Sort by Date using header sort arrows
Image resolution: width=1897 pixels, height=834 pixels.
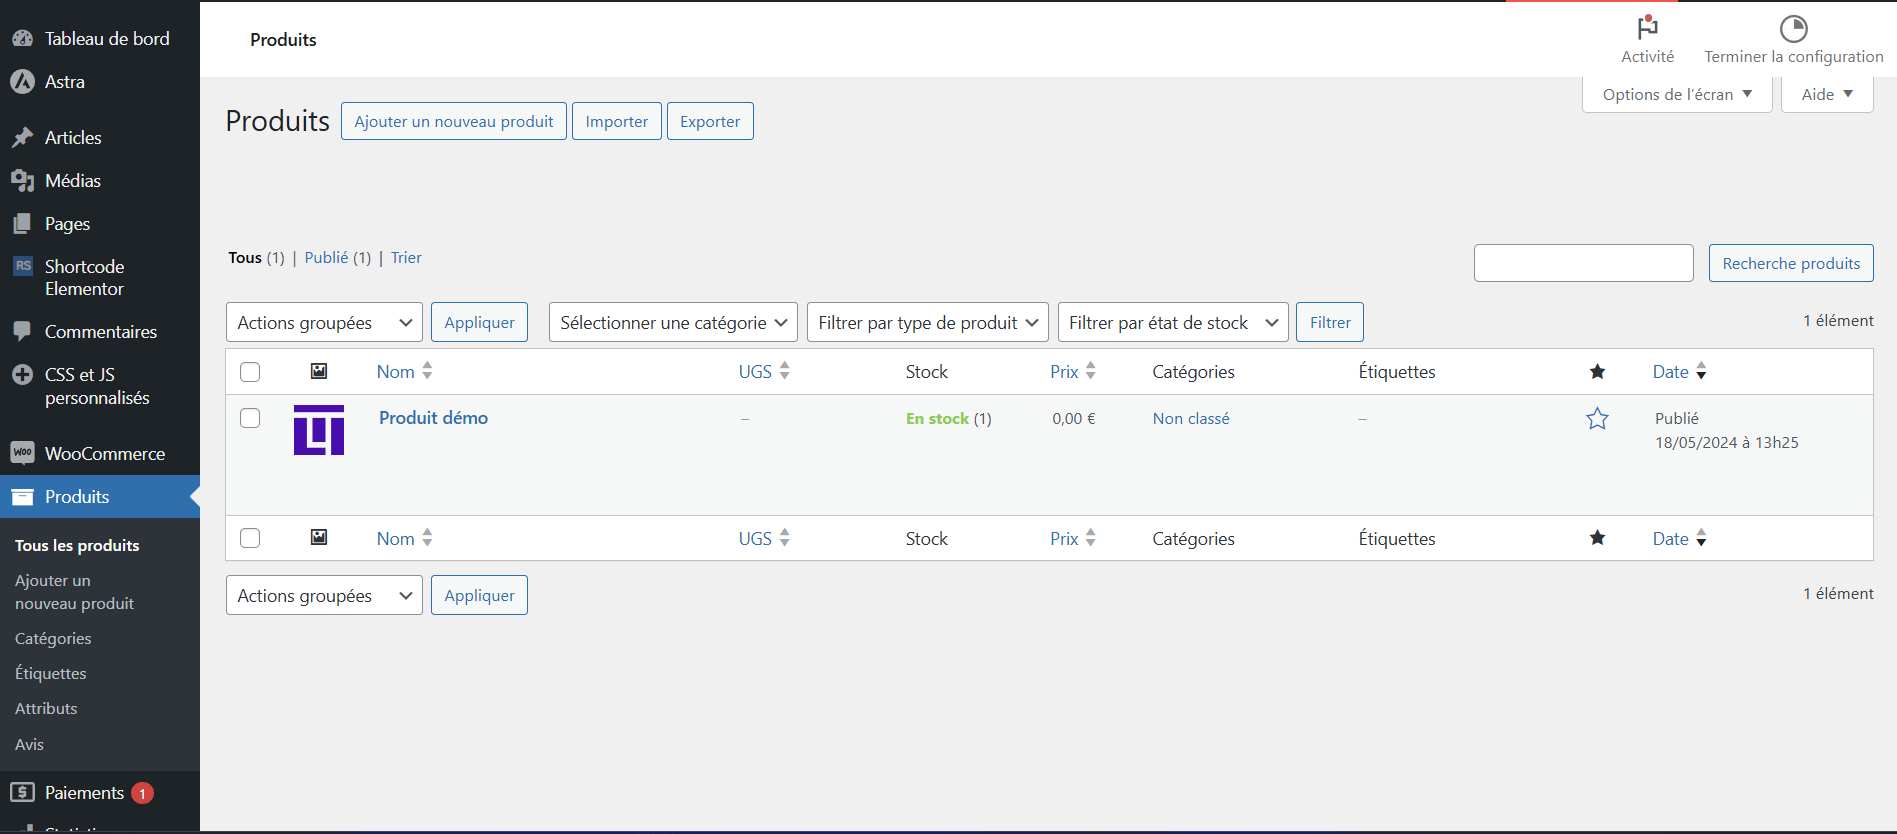pos(1701,371)
